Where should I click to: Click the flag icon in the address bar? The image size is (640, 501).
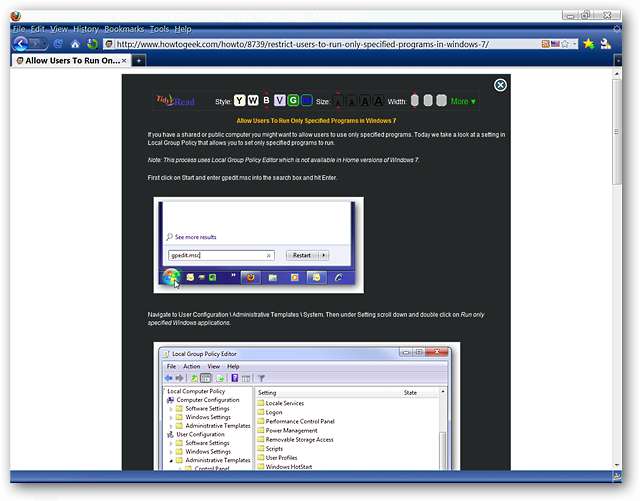coord(555,44)
